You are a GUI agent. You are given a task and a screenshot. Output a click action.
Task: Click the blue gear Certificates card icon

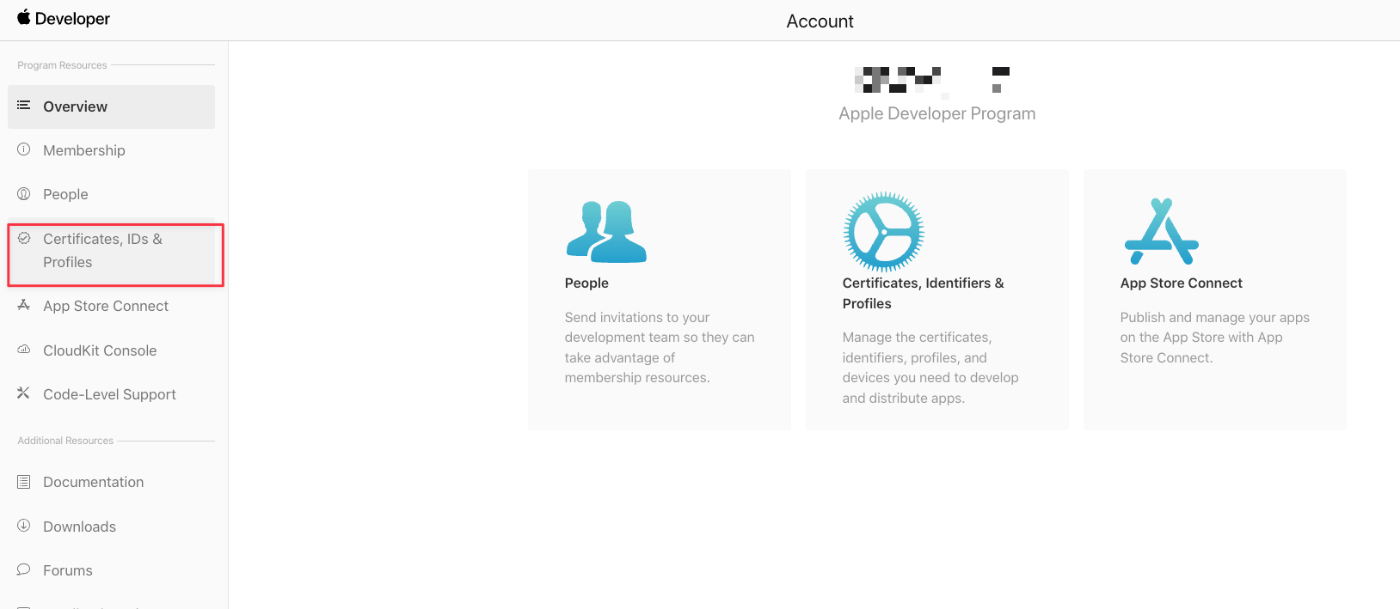coord(884,232)
